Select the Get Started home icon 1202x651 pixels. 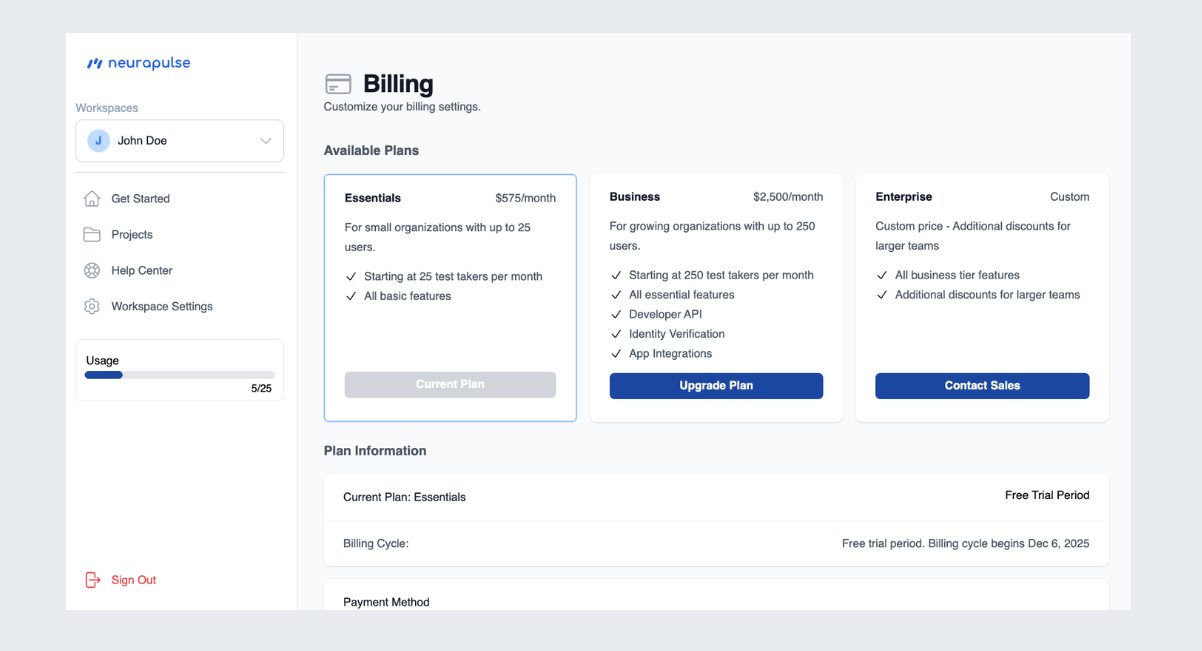click(91, 198)
